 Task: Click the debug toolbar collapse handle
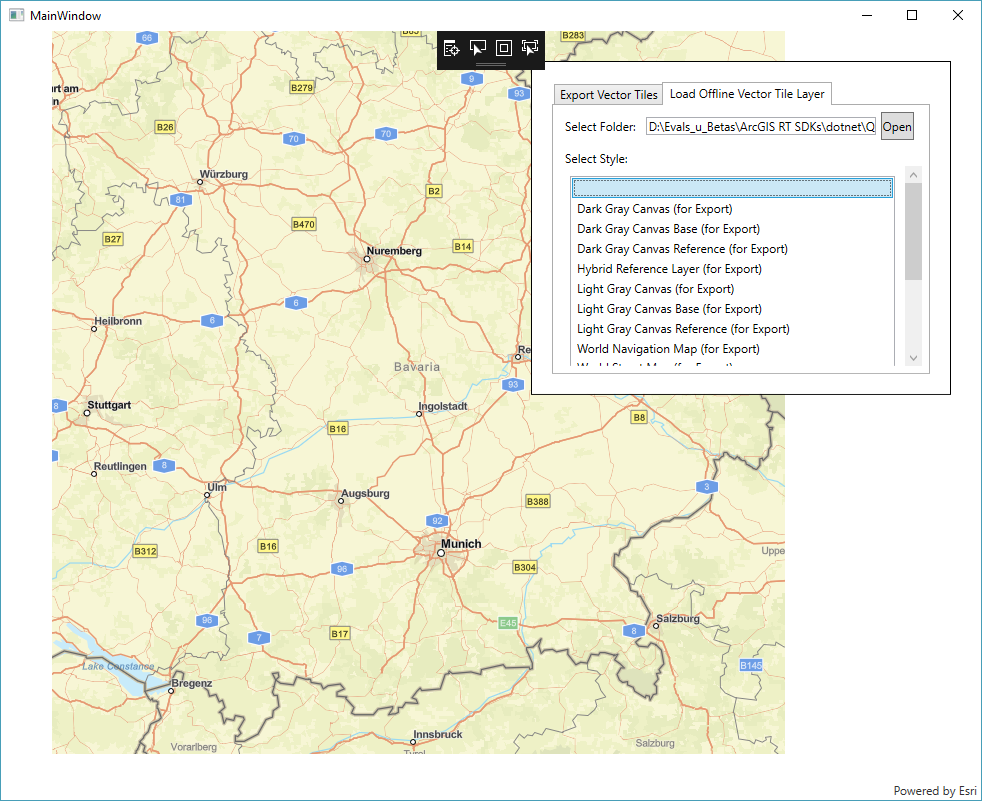pos(491,64)
